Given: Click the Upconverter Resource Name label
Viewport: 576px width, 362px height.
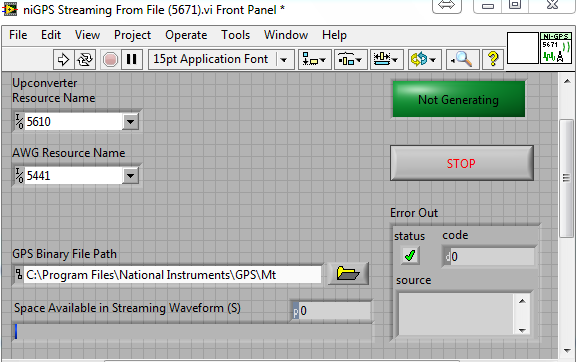Looking at the screenshot, I should (54, 90).
